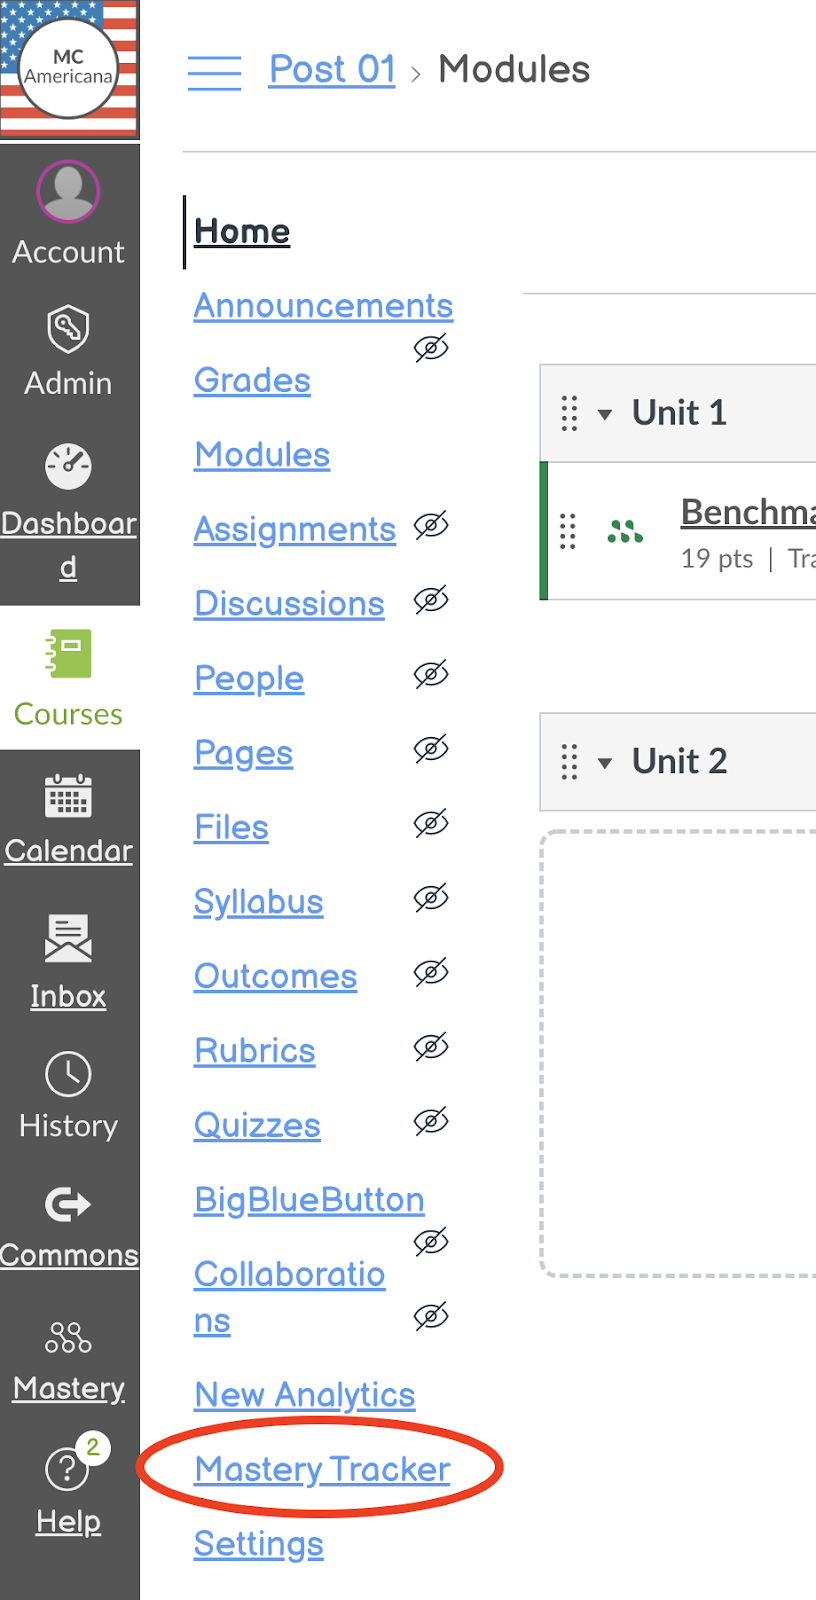Open the History clock icon

click(x=68, y=1075)
